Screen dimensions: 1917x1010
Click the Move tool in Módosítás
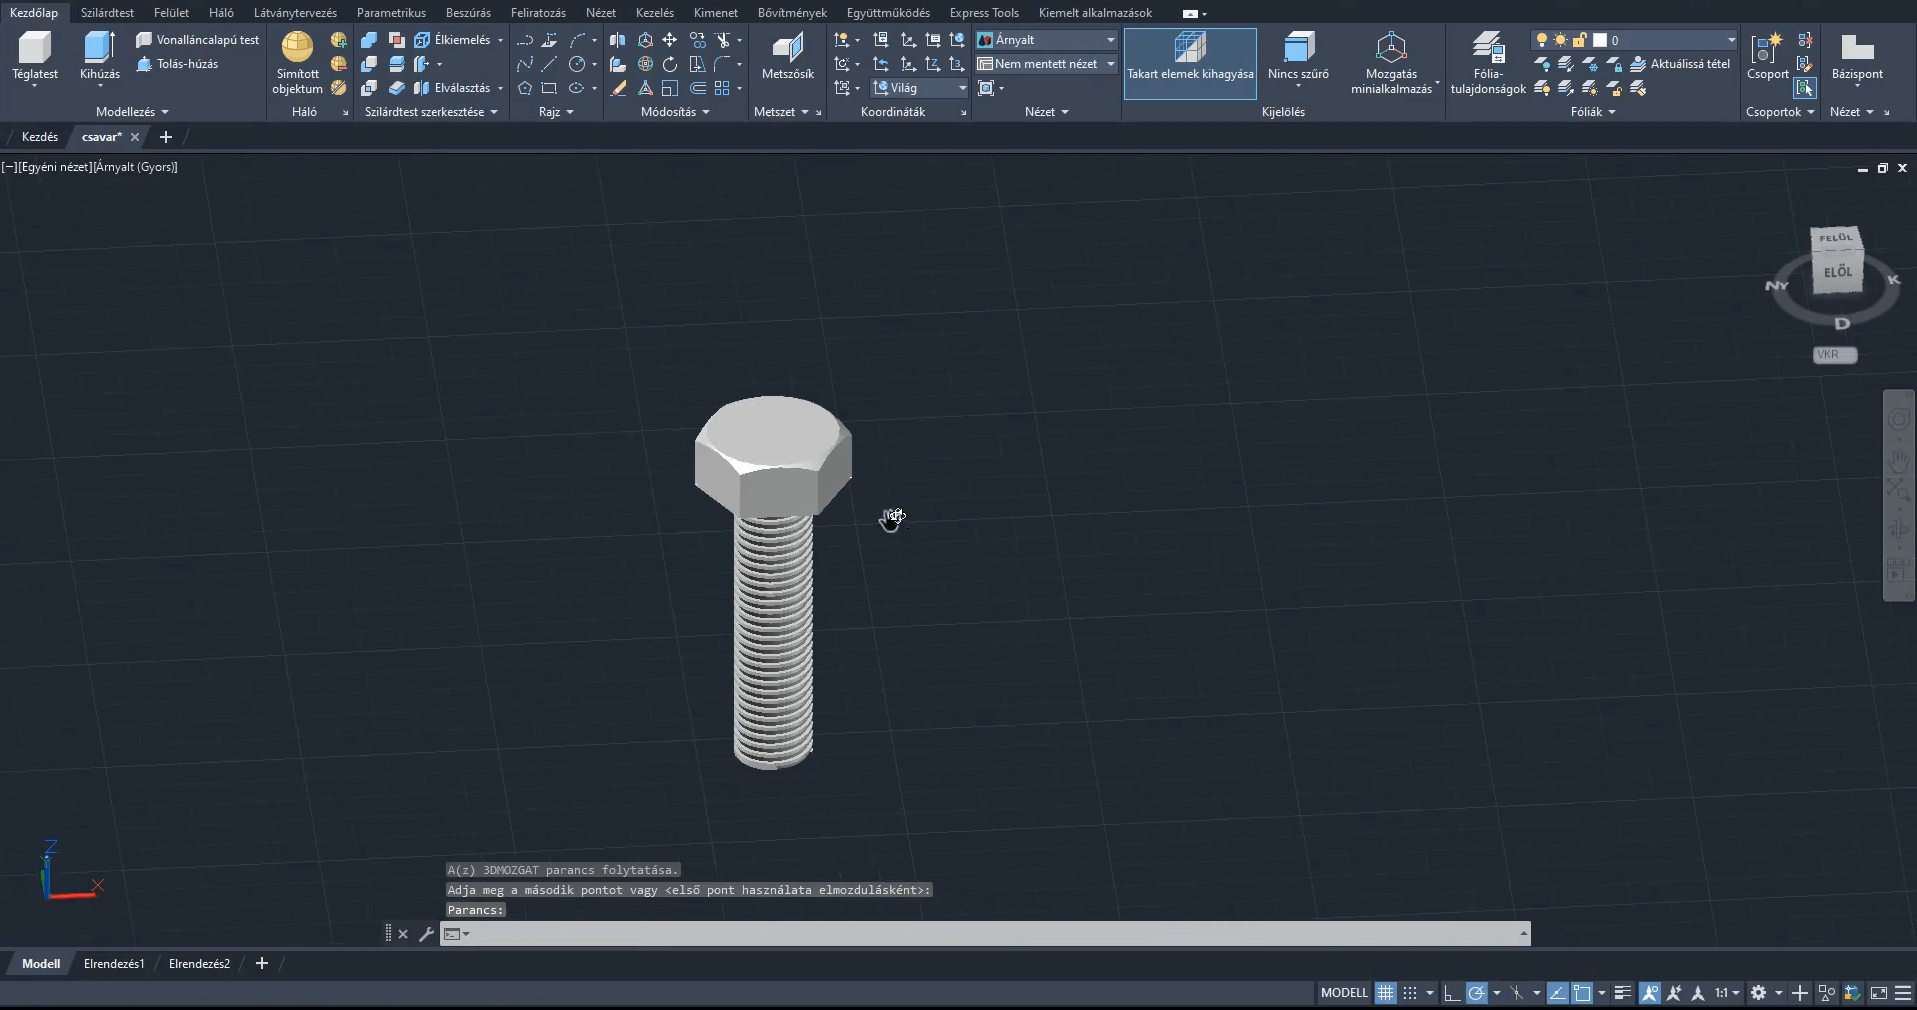669,40
